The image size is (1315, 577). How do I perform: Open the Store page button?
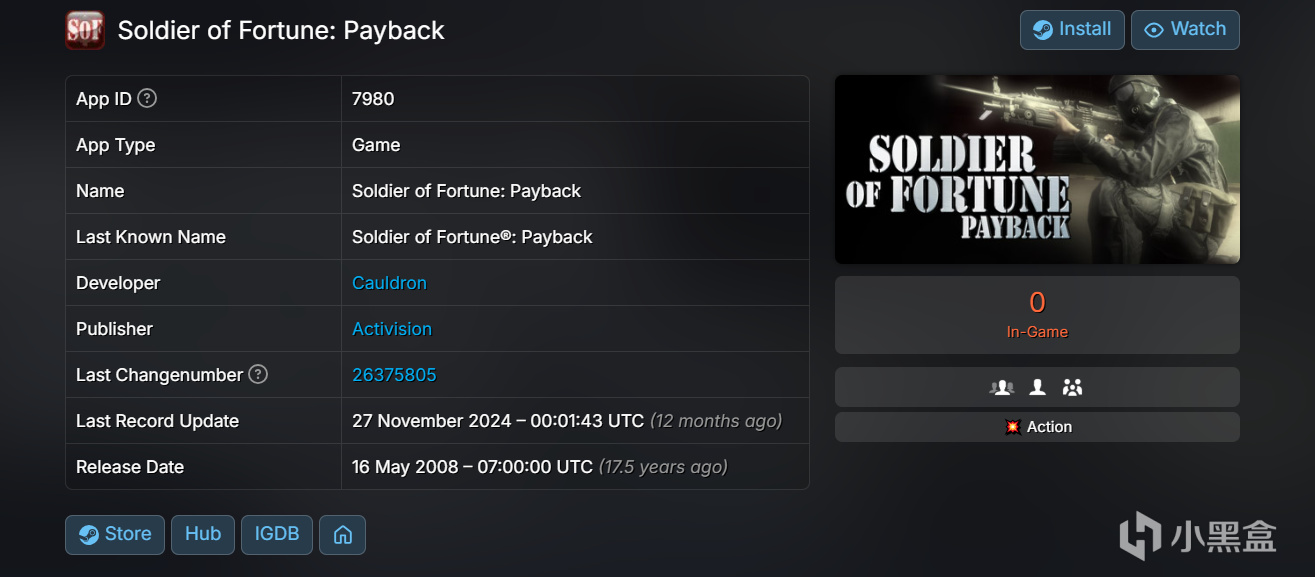click(115, 535)
